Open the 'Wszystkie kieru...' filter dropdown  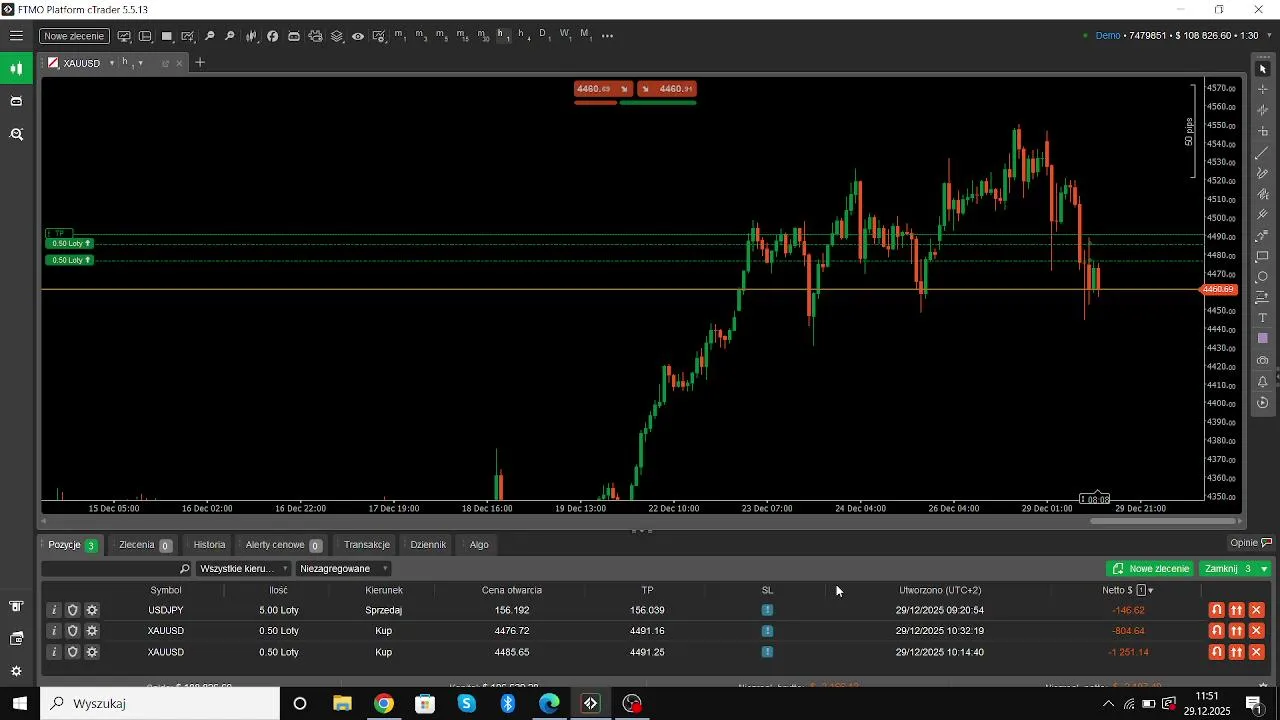tap(244, 568)
